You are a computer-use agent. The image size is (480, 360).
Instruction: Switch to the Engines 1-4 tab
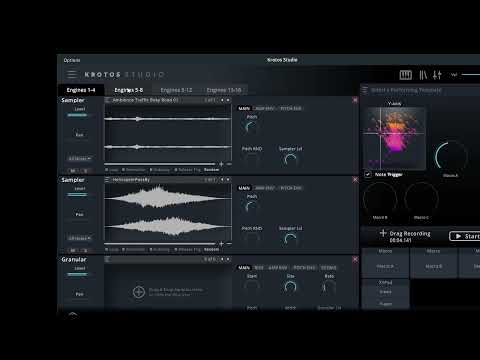[x=81, y=90]
